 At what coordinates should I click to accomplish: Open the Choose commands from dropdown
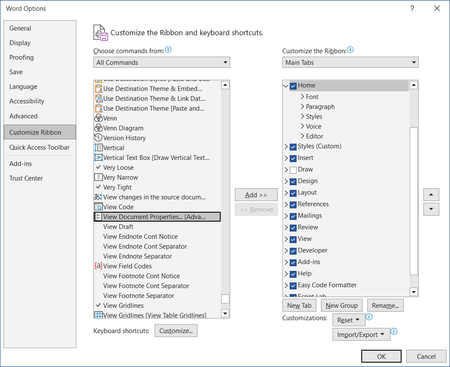click(162, 62)
